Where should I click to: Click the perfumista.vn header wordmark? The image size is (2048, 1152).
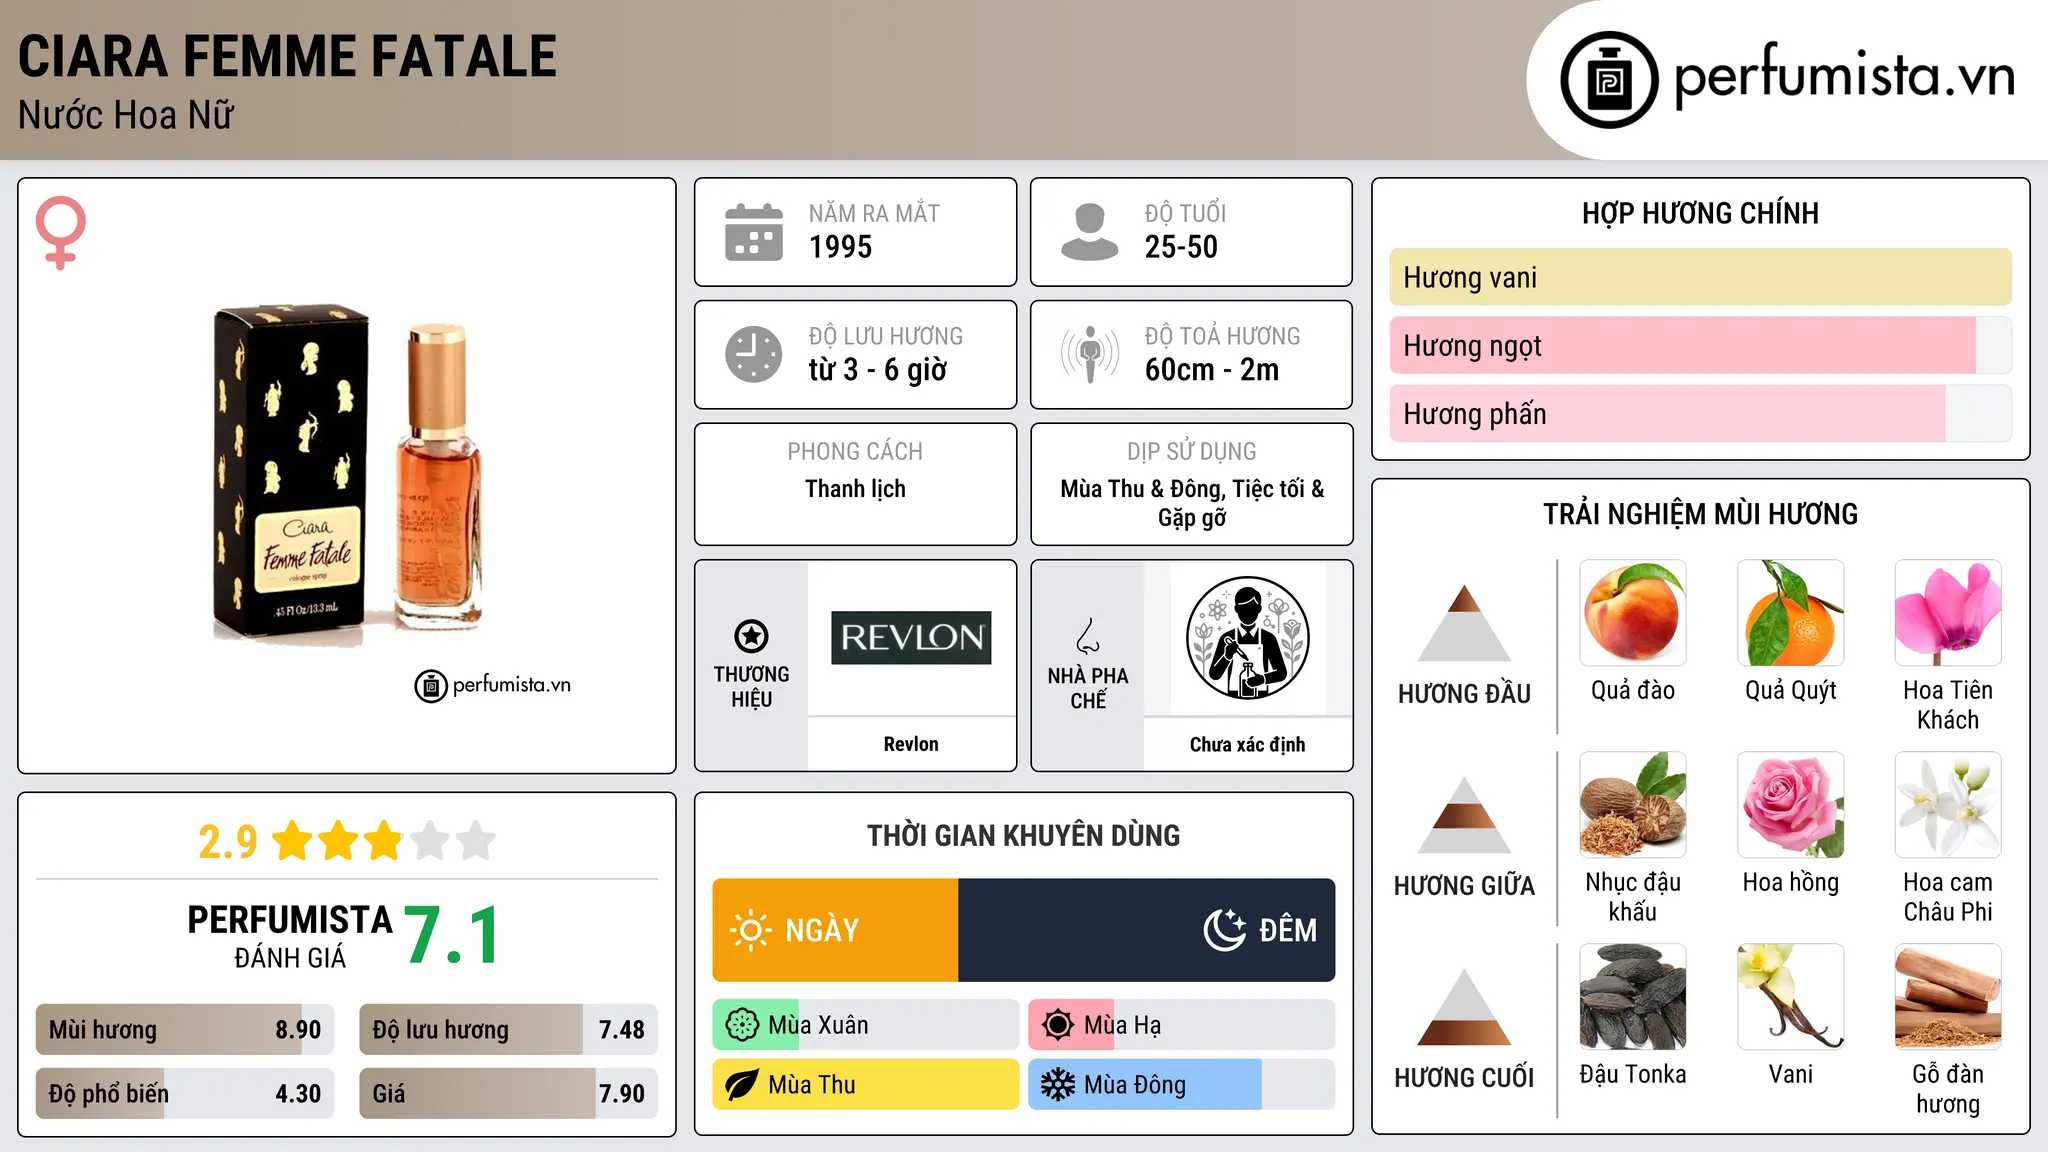(1845, 77)
